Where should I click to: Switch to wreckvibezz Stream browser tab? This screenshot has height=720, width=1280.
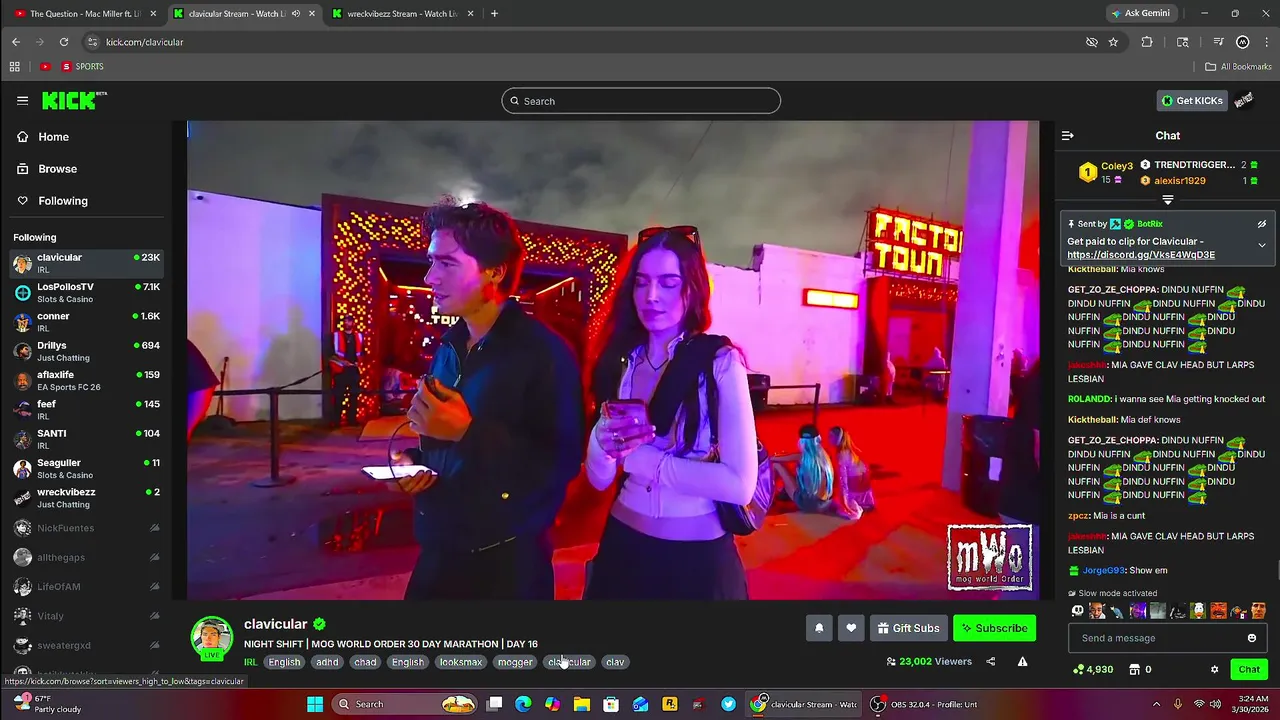[x=403, y=14]
